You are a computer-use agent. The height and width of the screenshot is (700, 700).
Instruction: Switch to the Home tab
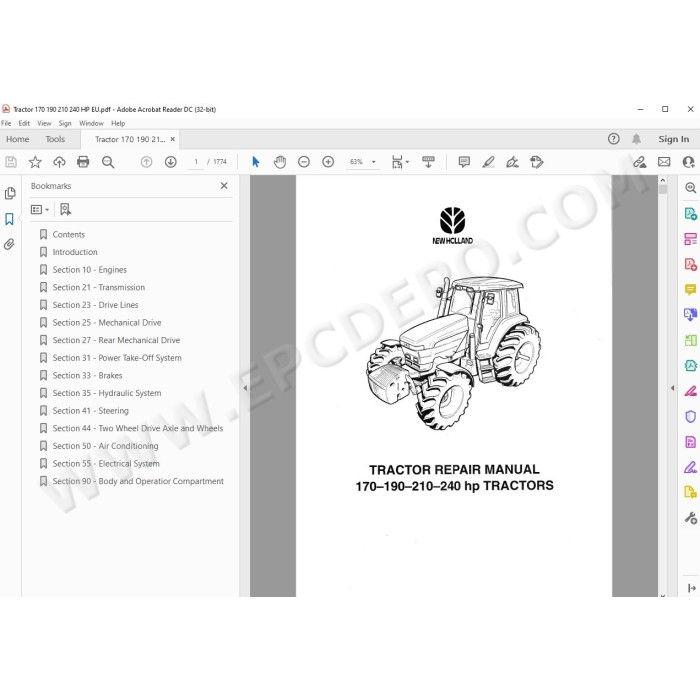click(x=17, y=139)
